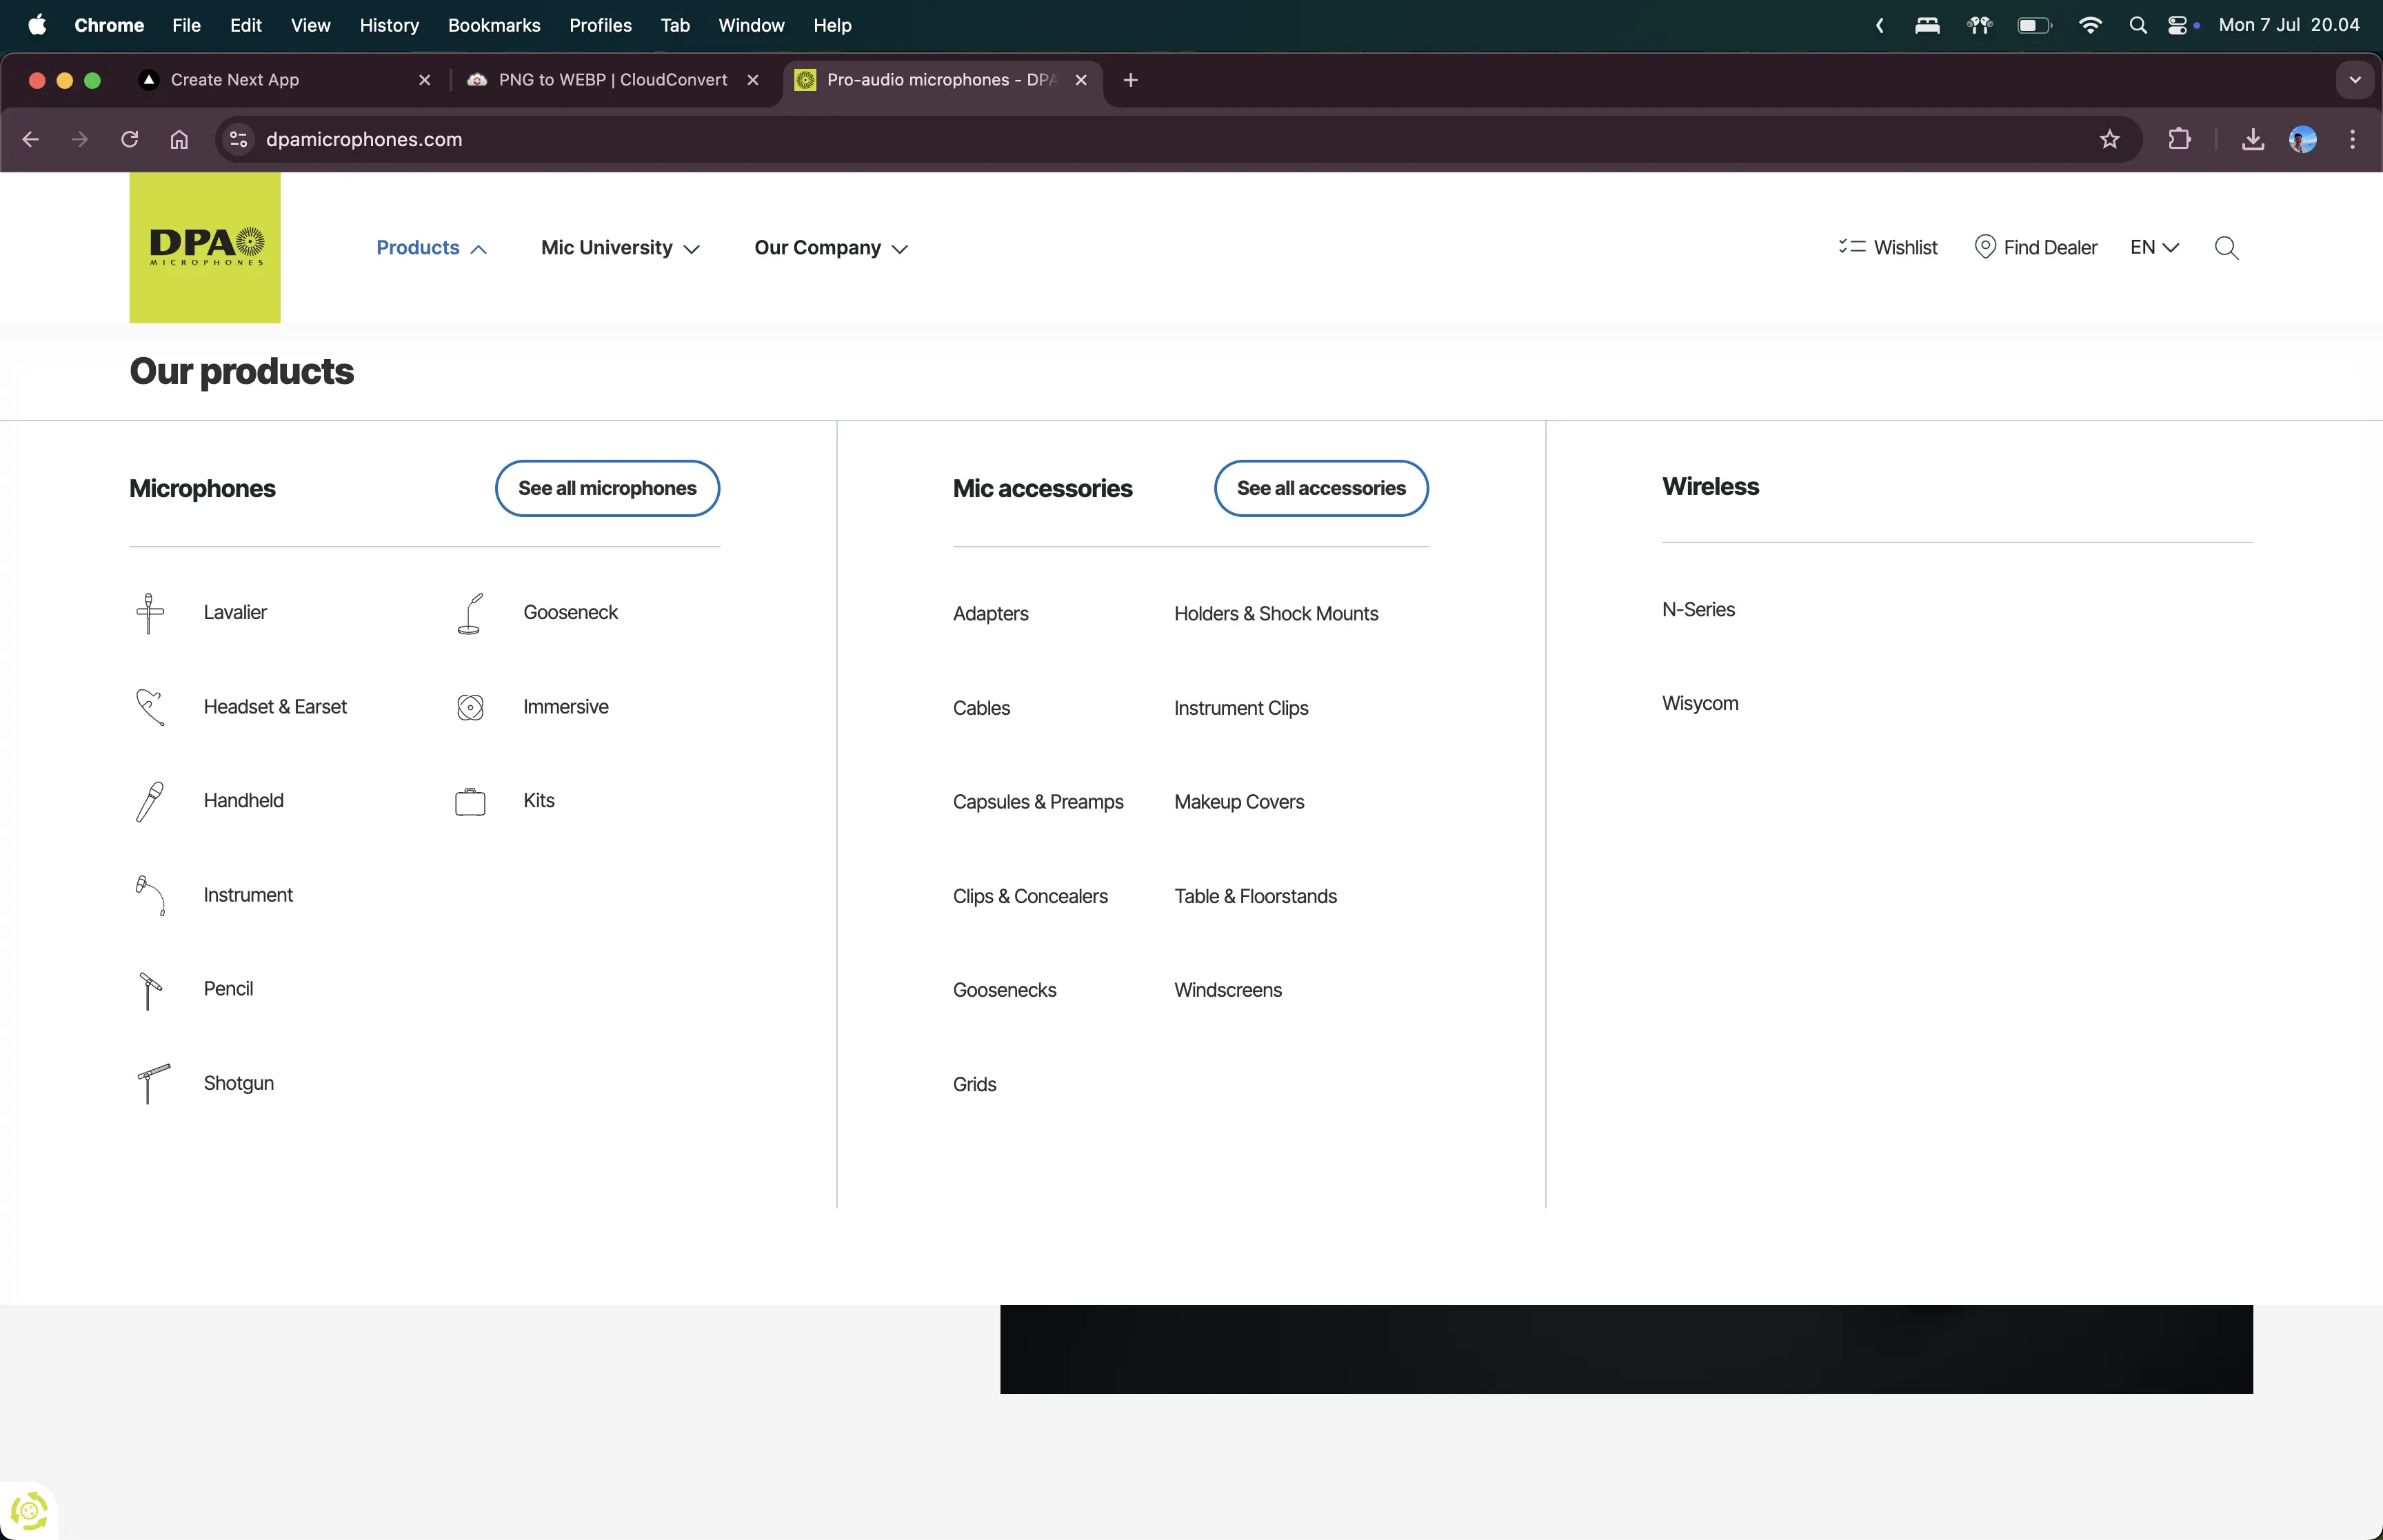Click the Lavalier microphone icon
2383x1540 pixels.
[x=149, y=612]
